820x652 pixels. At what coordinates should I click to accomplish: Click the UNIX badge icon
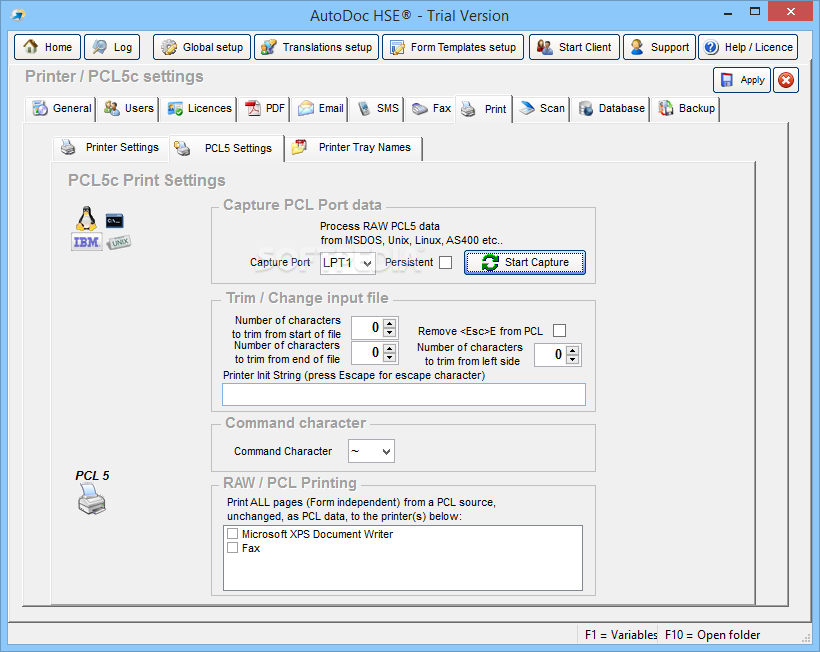(x=119, y=243)
